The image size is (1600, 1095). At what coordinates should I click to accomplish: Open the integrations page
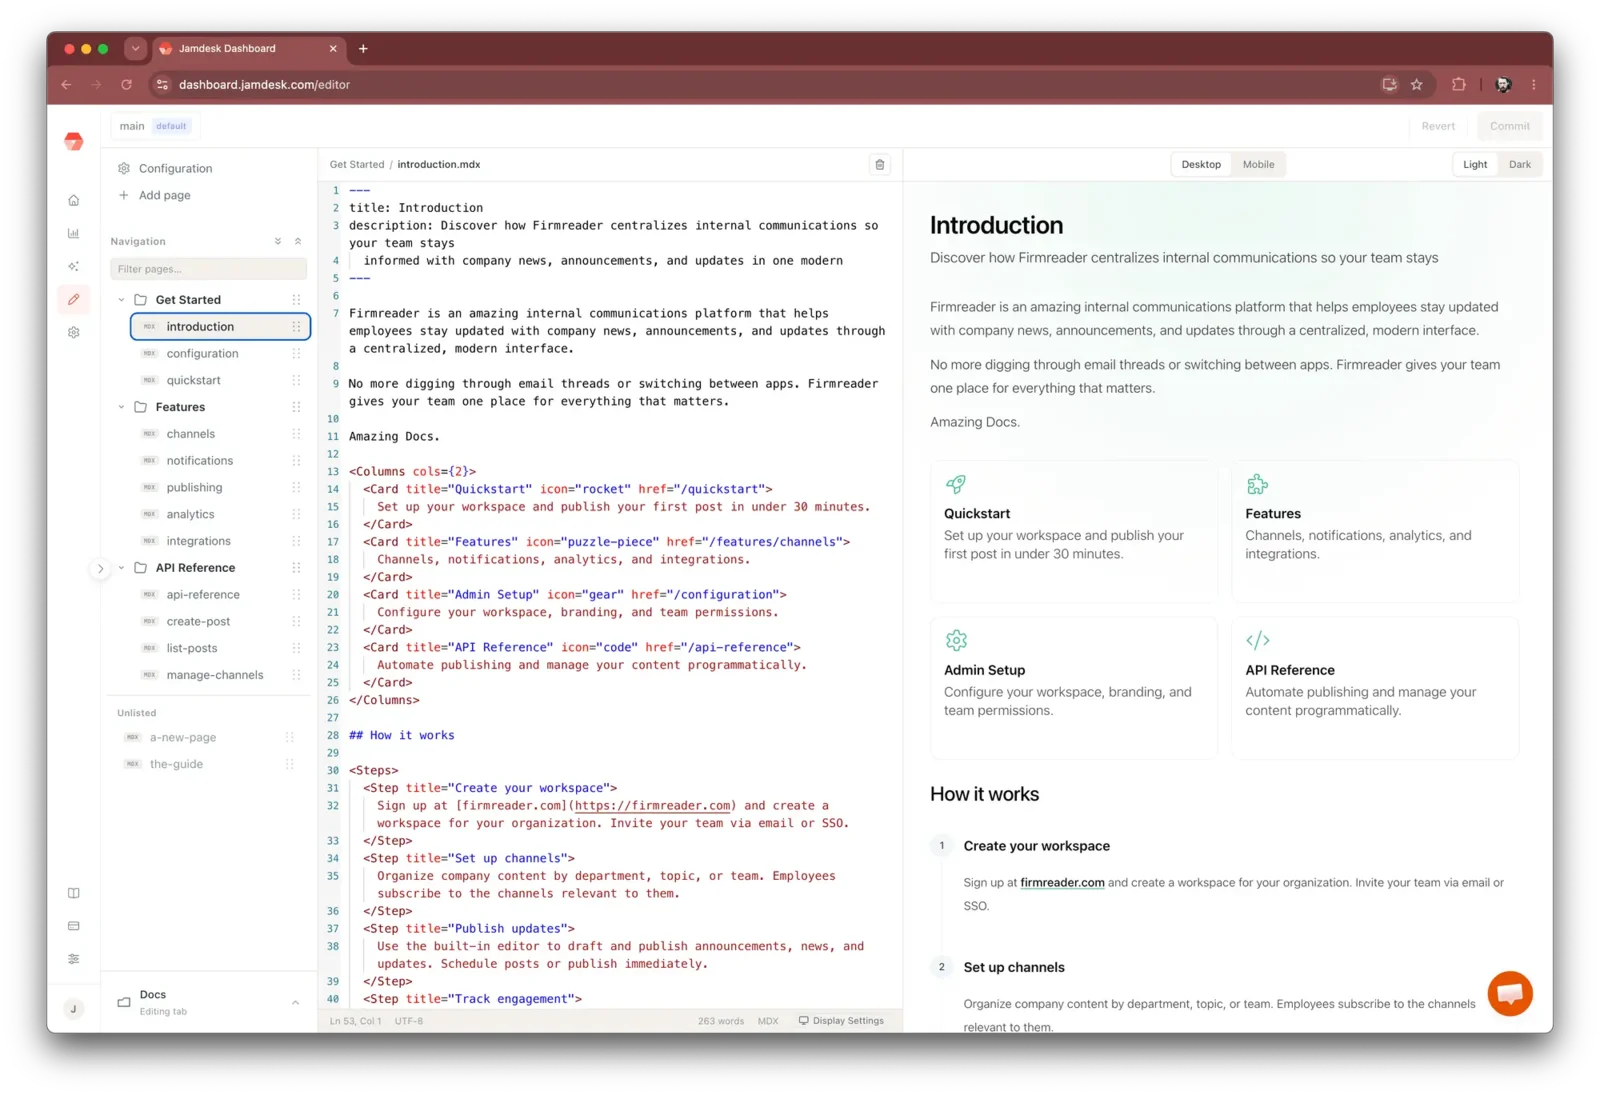[221, 541]
